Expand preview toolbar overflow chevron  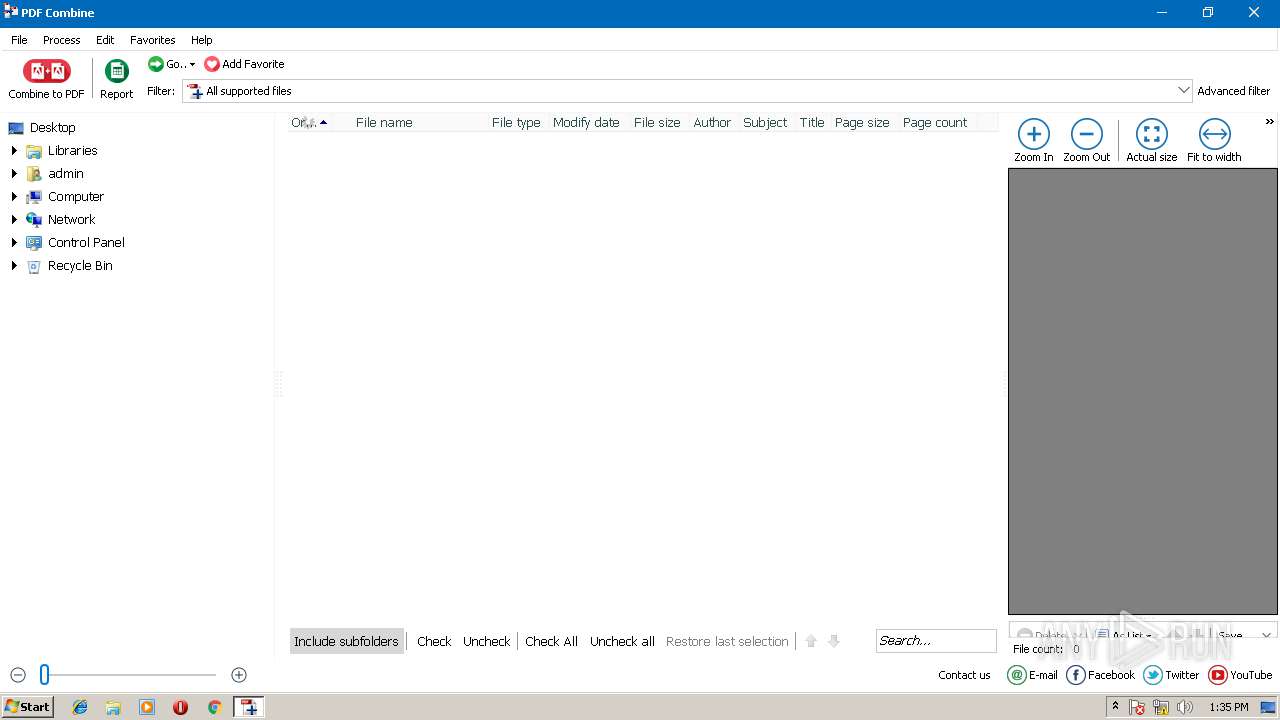1269,122
